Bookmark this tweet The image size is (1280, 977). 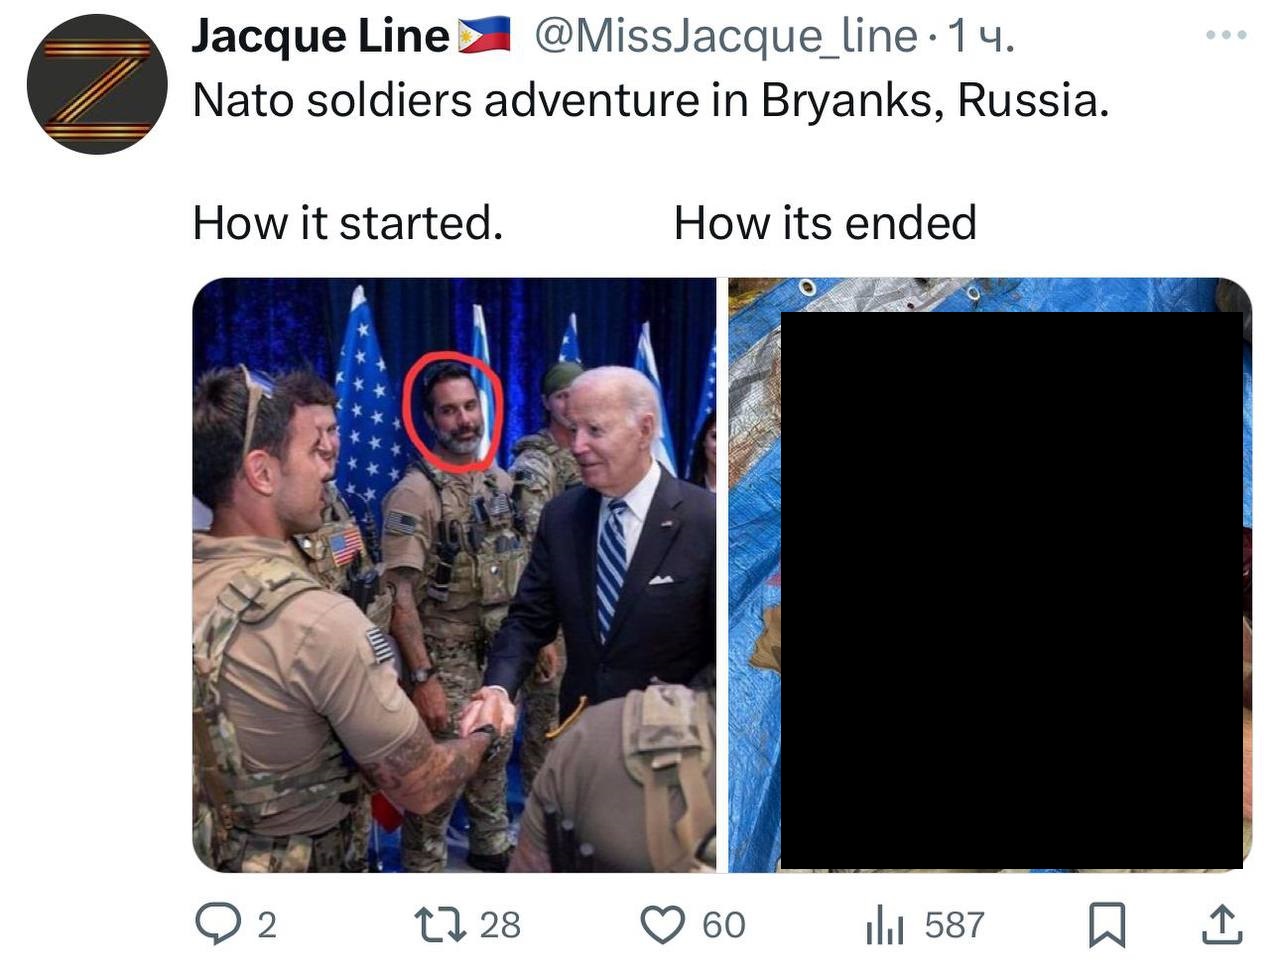tap(1106, 924)
